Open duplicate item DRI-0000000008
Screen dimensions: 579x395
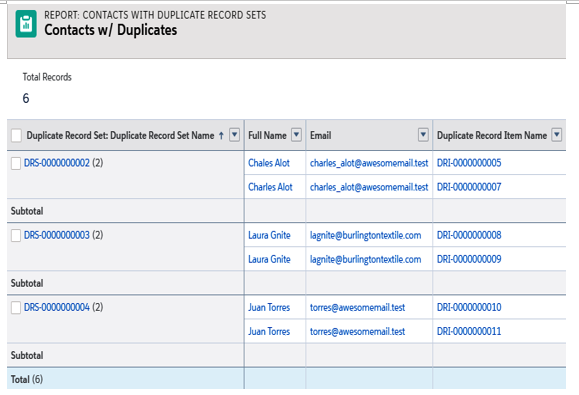(469, 235)
